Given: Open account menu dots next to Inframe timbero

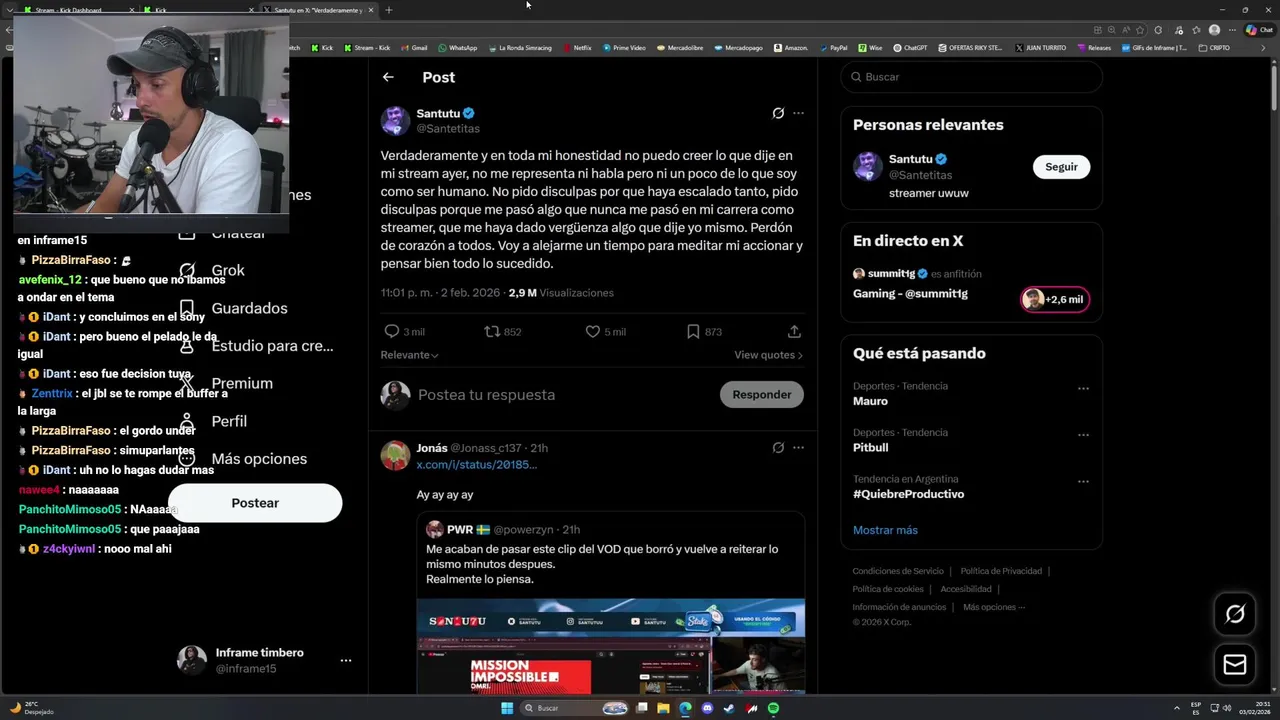Looking at the screenshot, I should pos(345,661).
